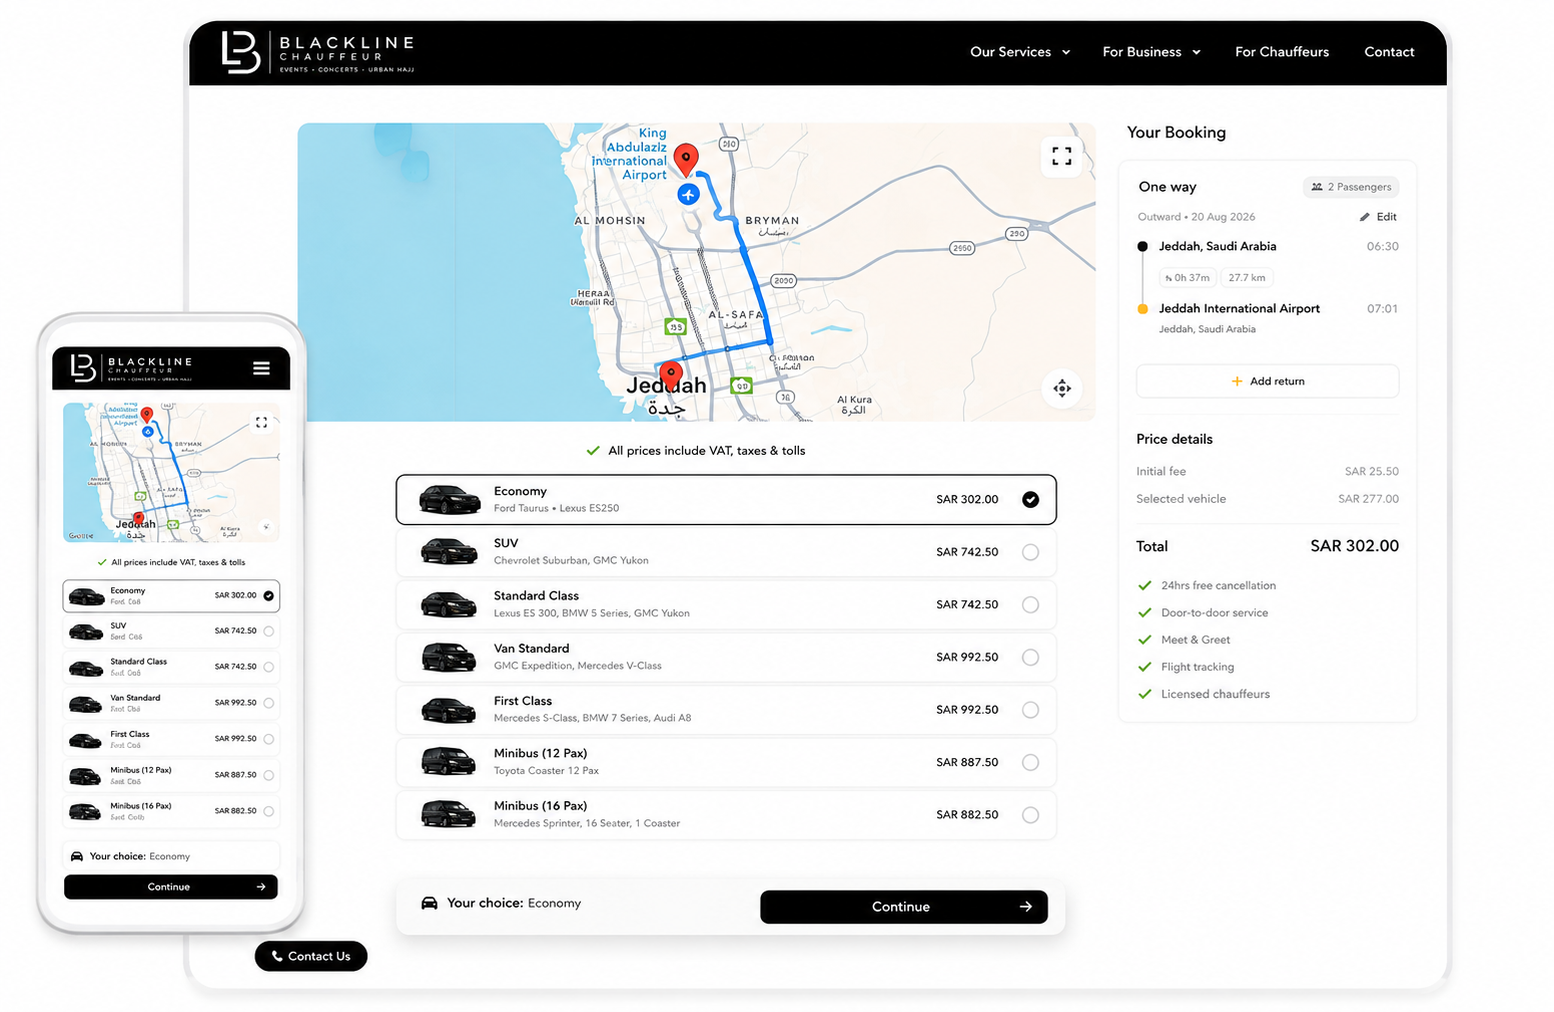
Task: Click the Economy row price SAR 302.00 on desktop
Action: pyautogui.click(x=967, y=499)
